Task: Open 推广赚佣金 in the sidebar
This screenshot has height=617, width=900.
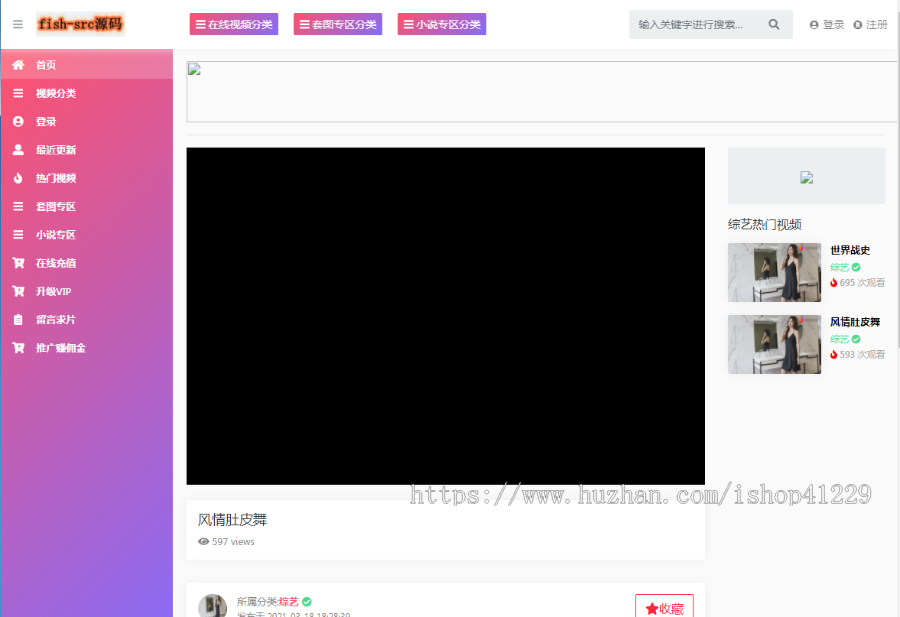Action: (x=87, y=348)
